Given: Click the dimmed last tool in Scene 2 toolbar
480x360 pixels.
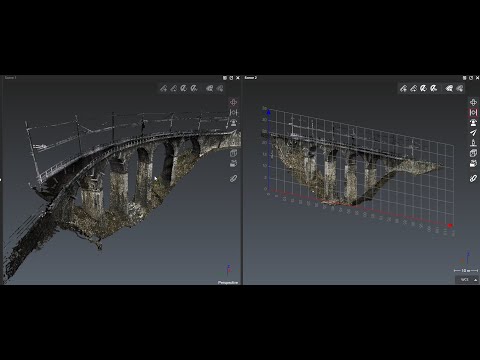Looking at the screenshot, I should click(460, 88).
